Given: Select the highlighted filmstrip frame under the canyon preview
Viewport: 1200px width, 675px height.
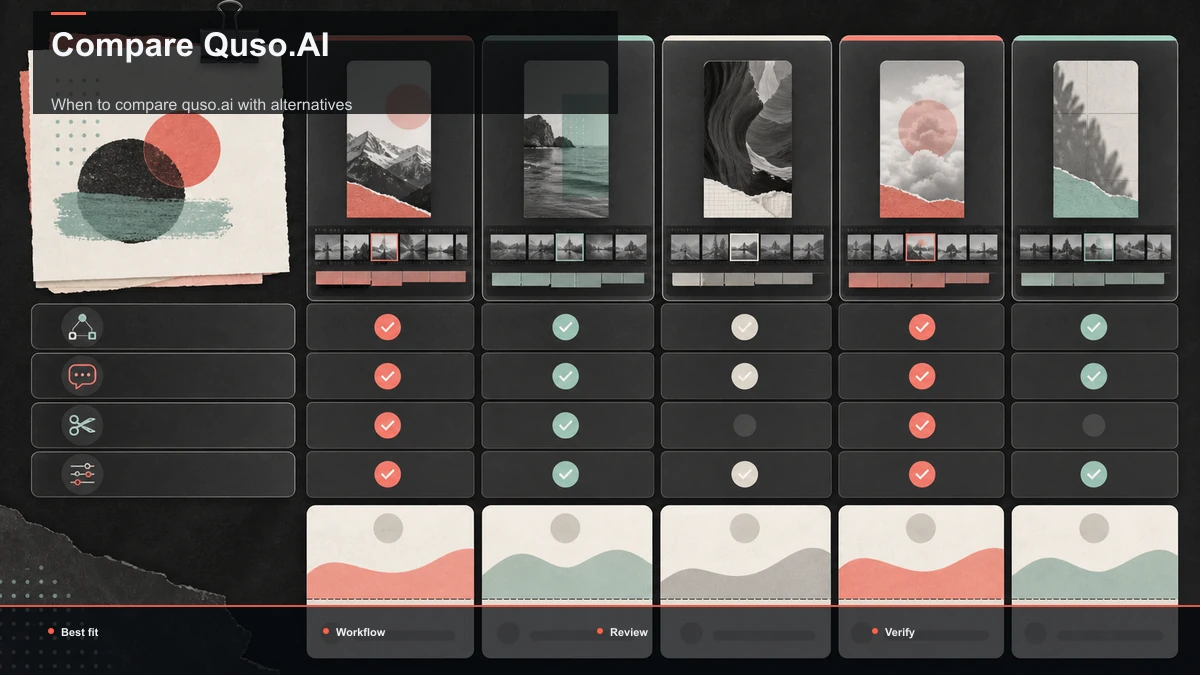Looking at the screenshot, I should [x=744, y=247].
